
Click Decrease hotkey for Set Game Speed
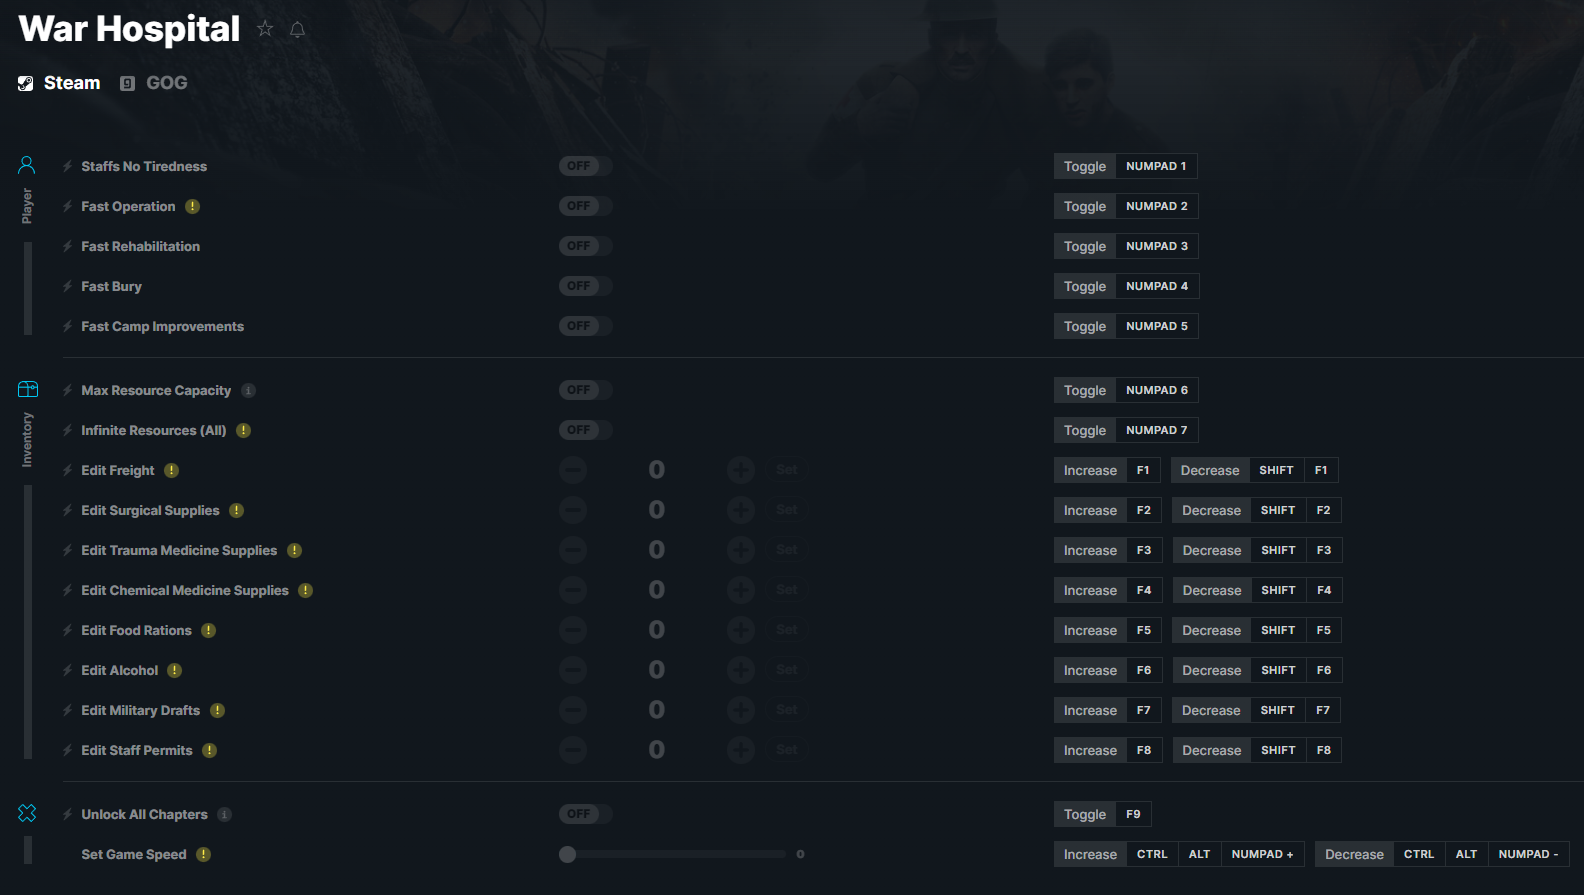1354,854
